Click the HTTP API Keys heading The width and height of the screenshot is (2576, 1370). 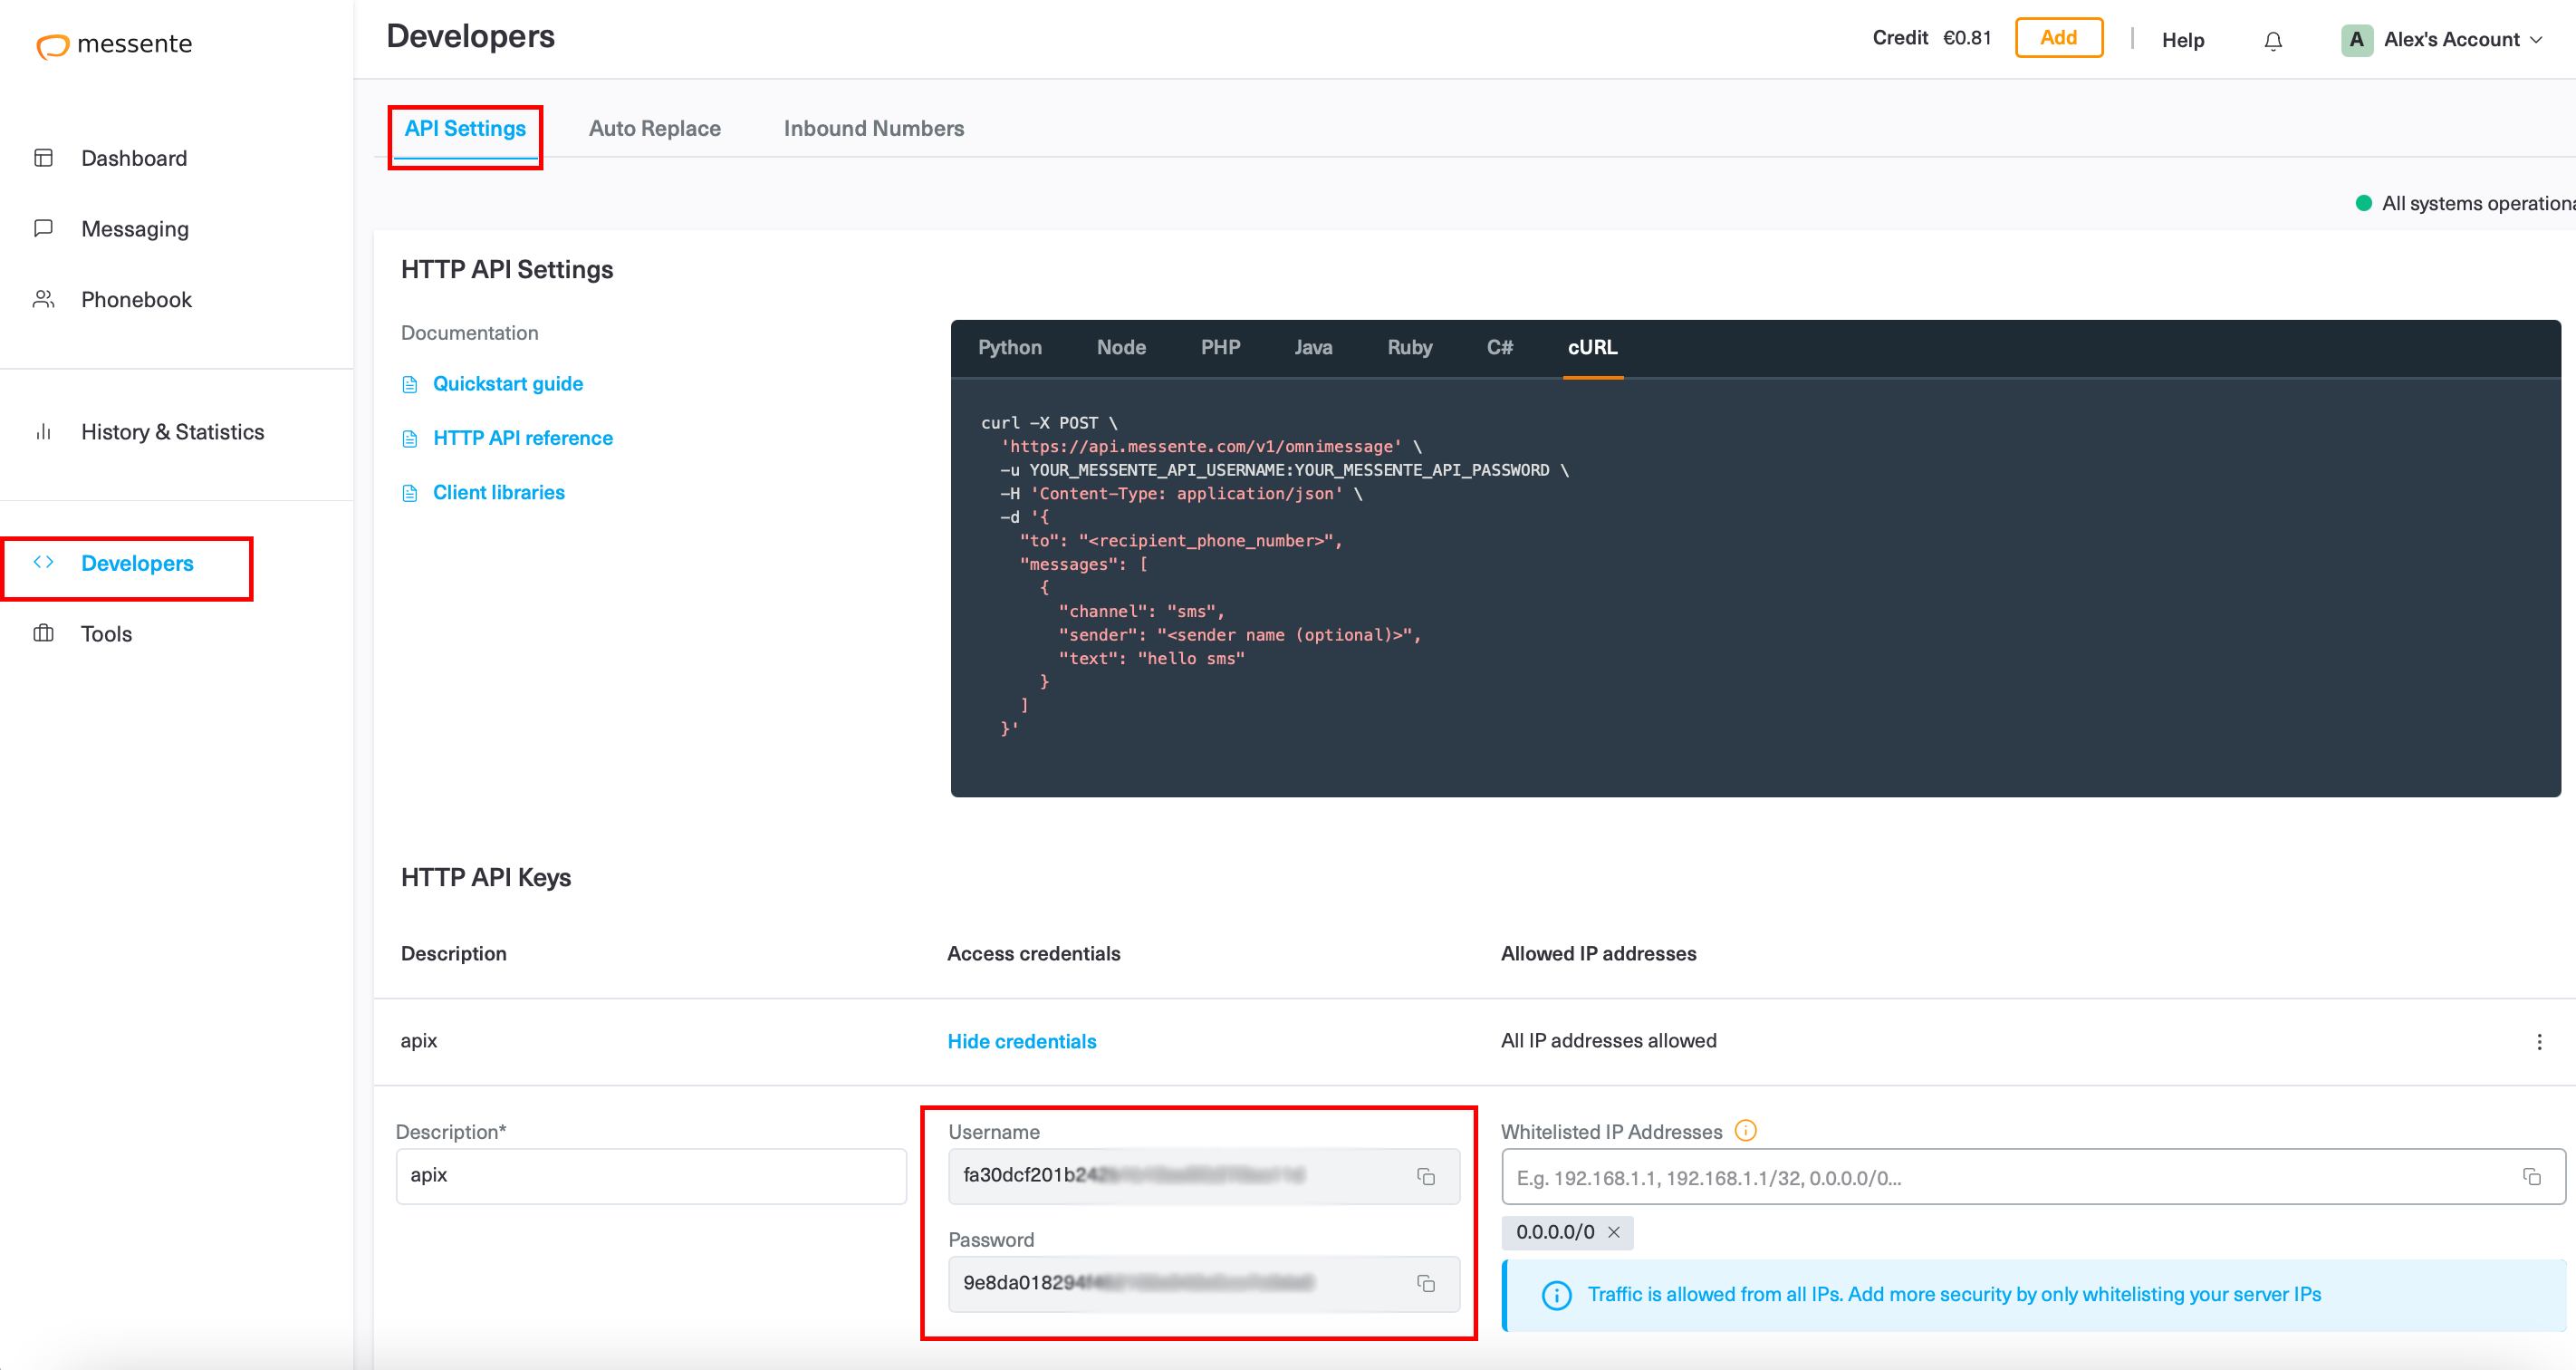[x=486, y=877]
